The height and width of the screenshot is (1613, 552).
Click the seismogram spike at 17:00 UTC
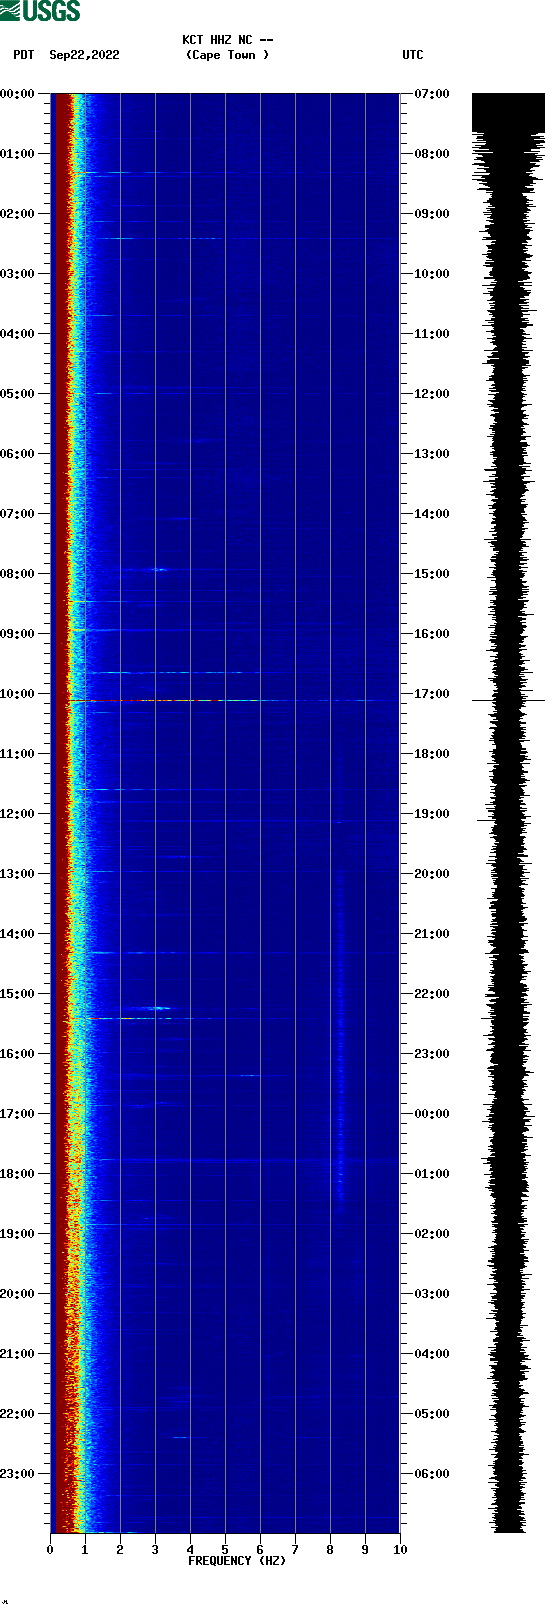click(508, 700)
